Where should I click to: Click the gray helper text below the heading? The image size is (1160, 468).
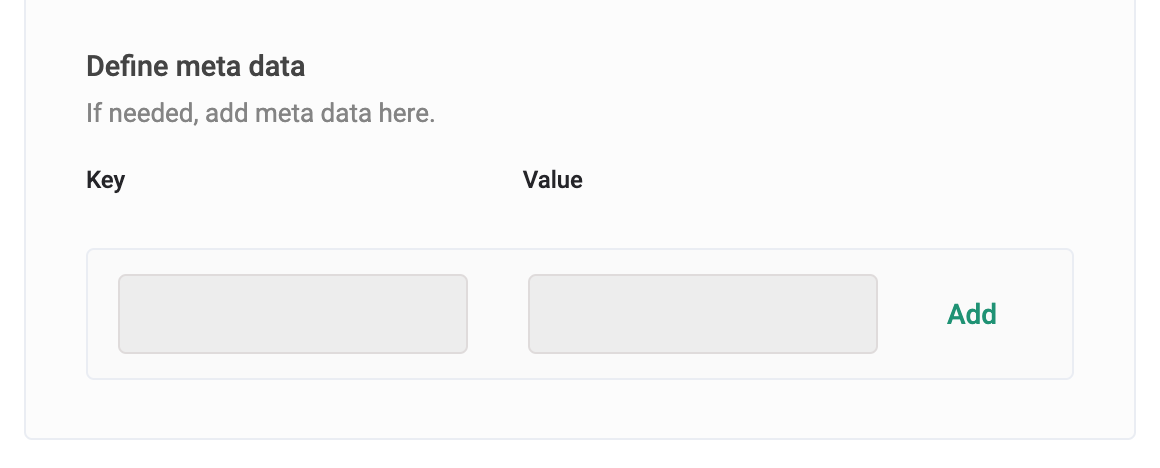[x=260, y=113]
